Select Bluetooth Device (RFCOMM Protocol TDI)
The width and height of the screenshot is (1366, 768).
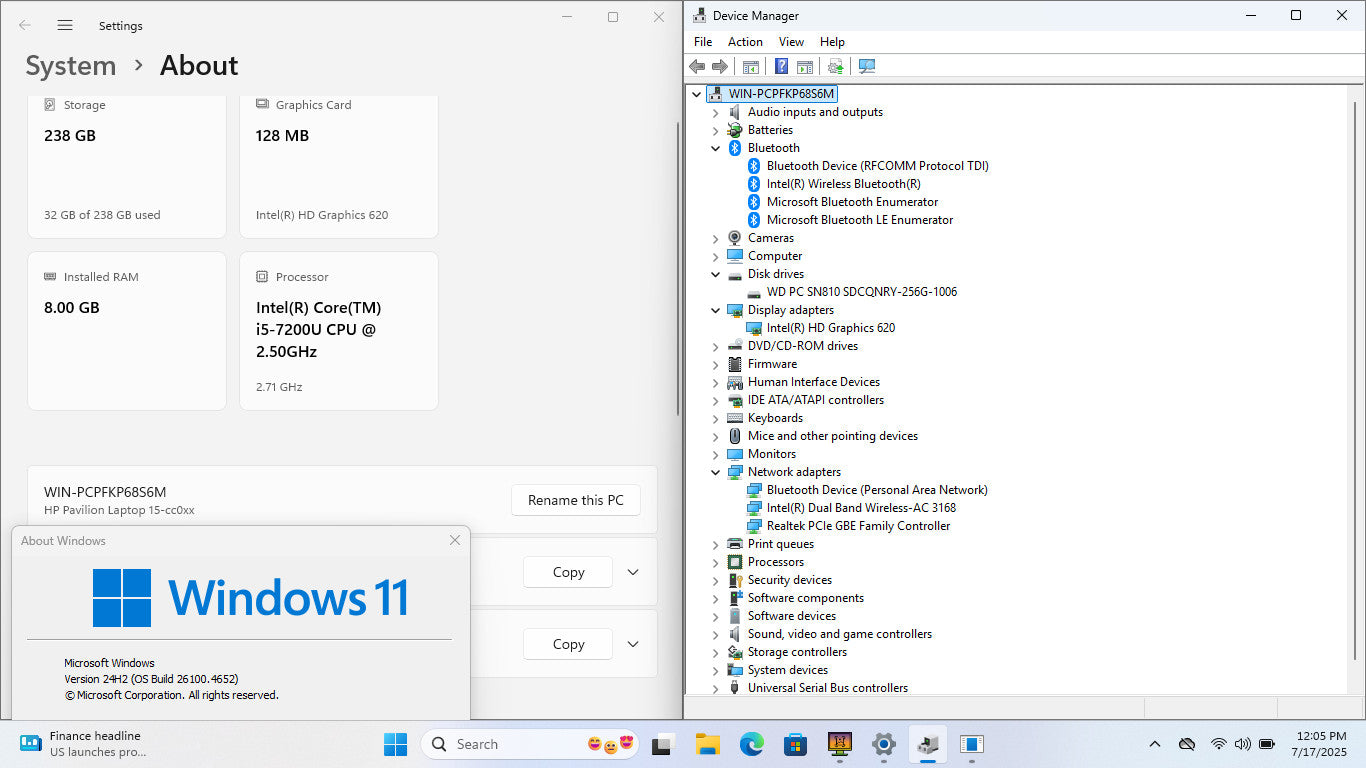coord(878,166)
